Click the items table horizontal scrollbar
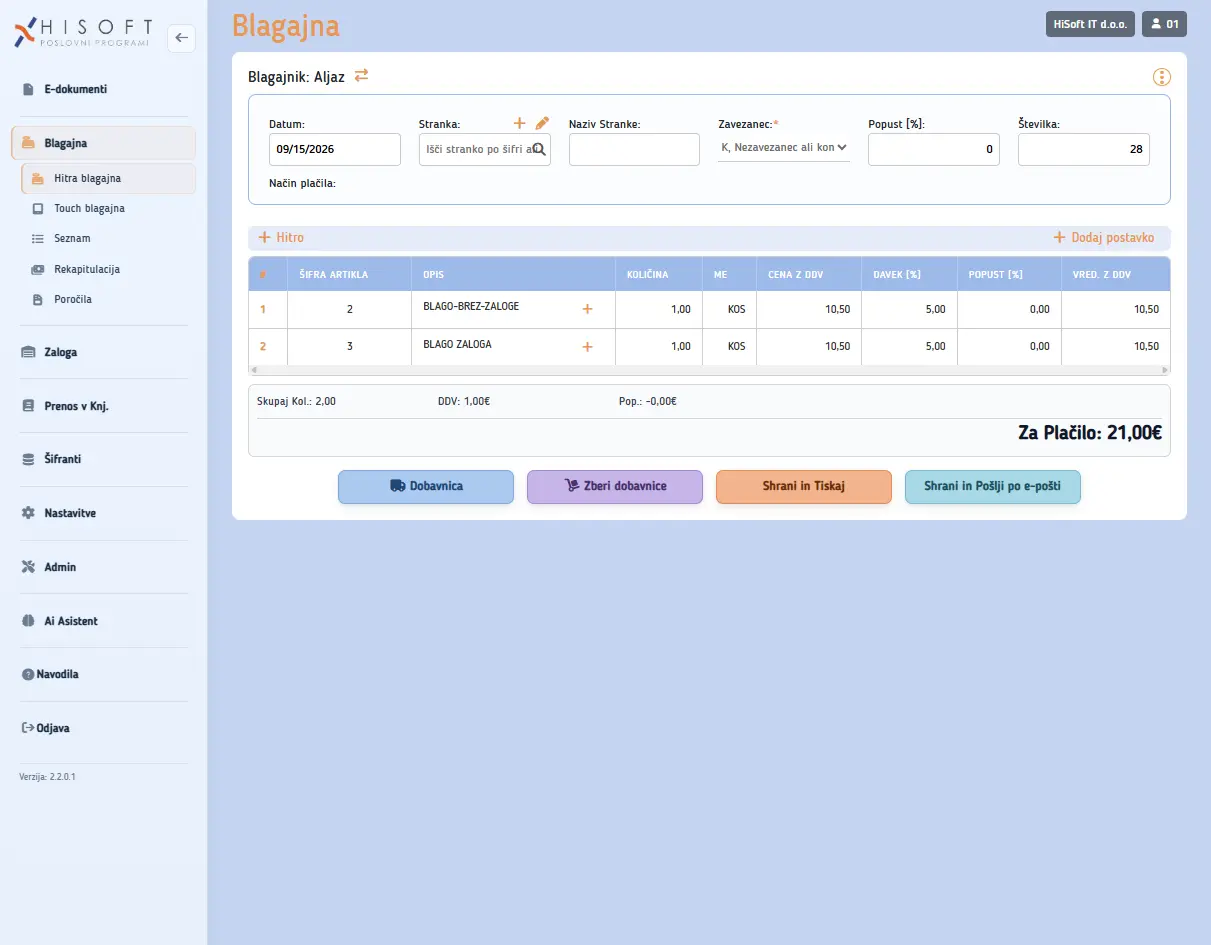The width and height of the screenshot is (1211, 945). (x=709, y=370)
